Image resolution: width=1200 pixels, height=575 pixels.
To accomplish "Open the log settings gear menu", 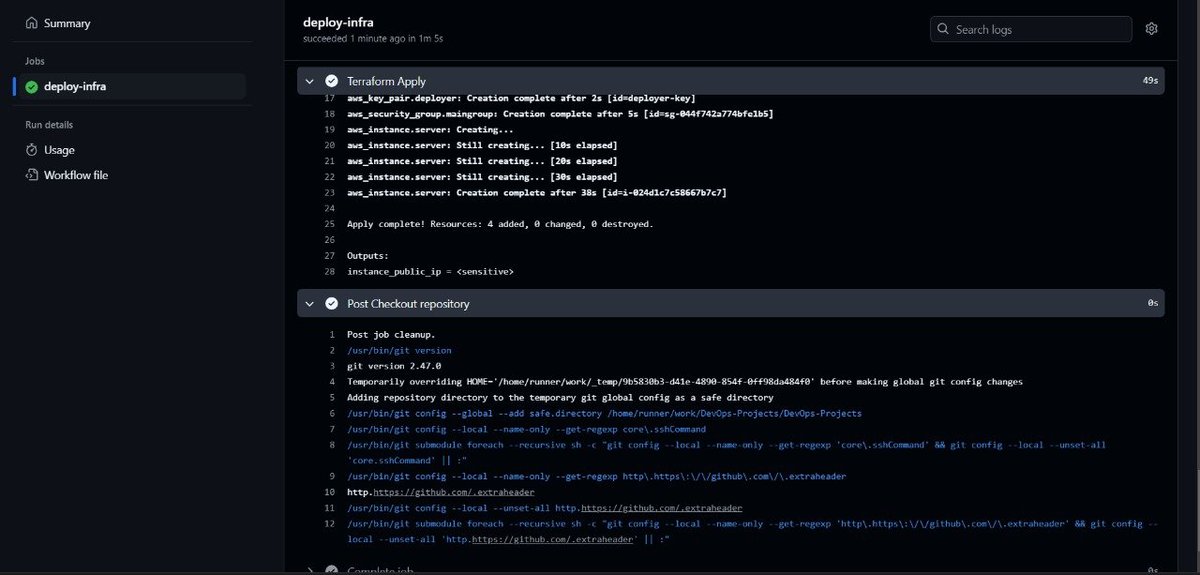I will [1151, 29].
